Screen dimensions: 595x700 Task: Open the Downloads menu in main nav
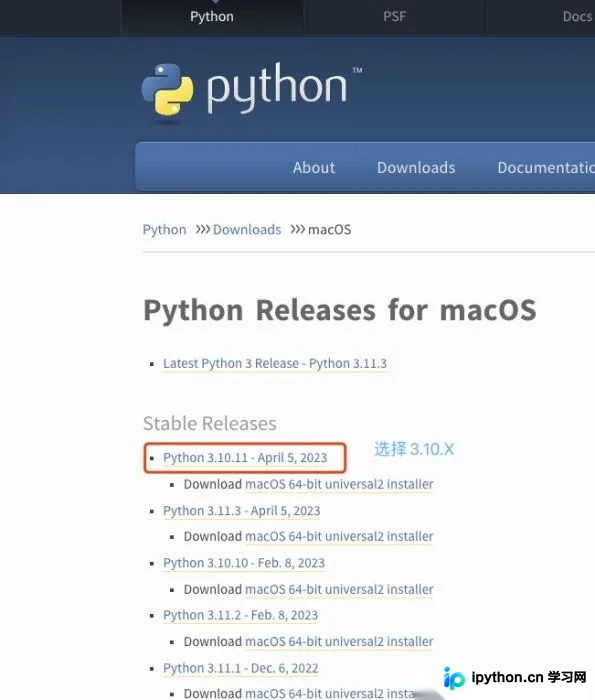coord(416,167)
